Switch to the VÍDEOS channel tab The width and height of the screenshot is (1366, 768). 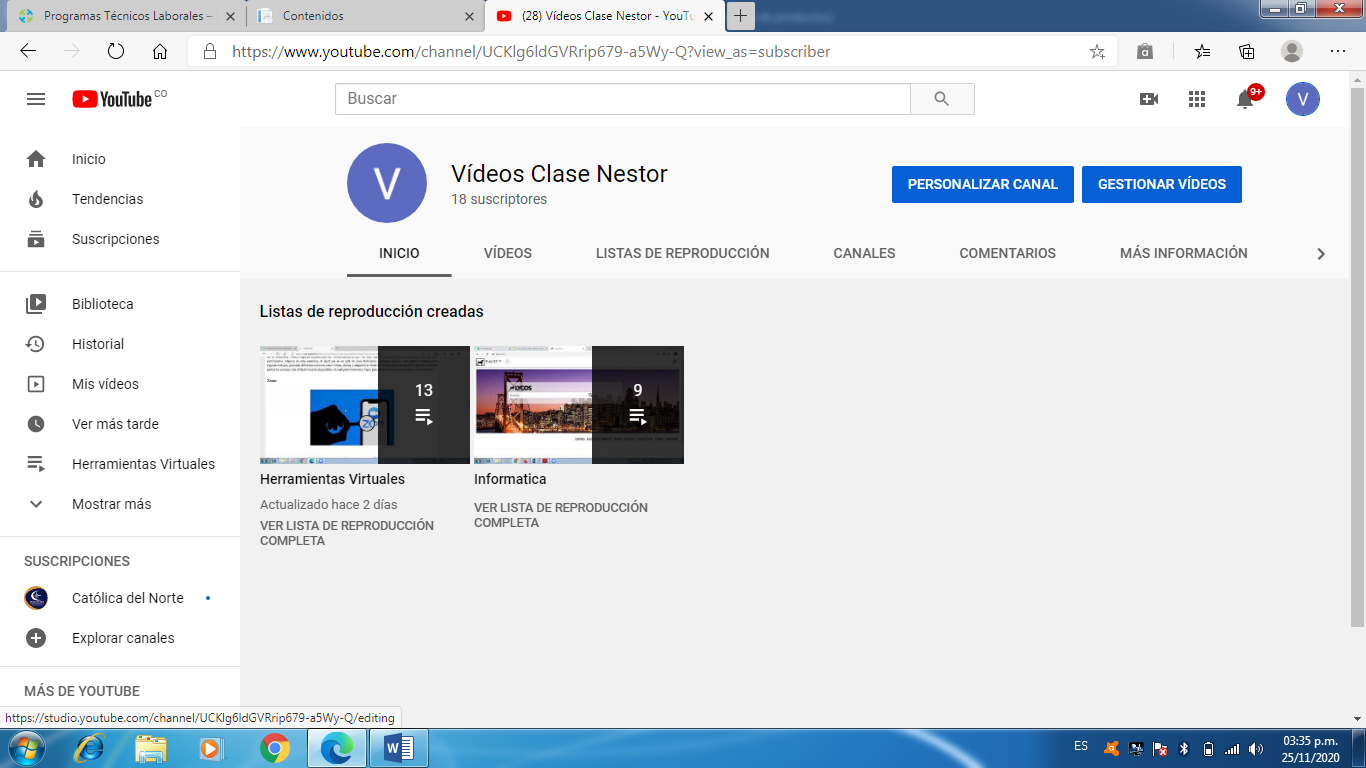[508, 253]
